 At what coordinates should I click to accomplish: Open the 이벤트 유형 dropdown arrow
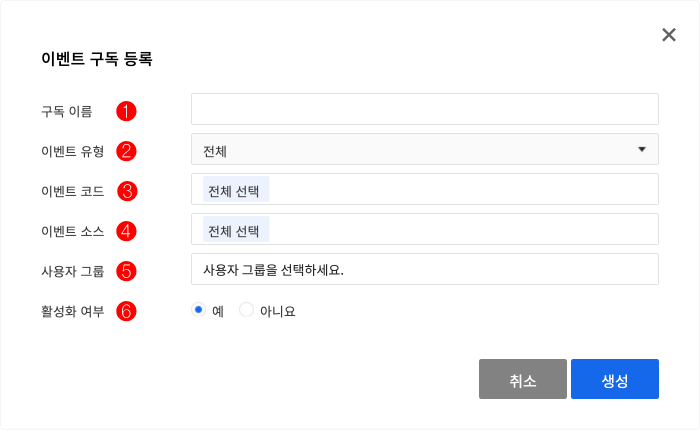coord(642,149)
